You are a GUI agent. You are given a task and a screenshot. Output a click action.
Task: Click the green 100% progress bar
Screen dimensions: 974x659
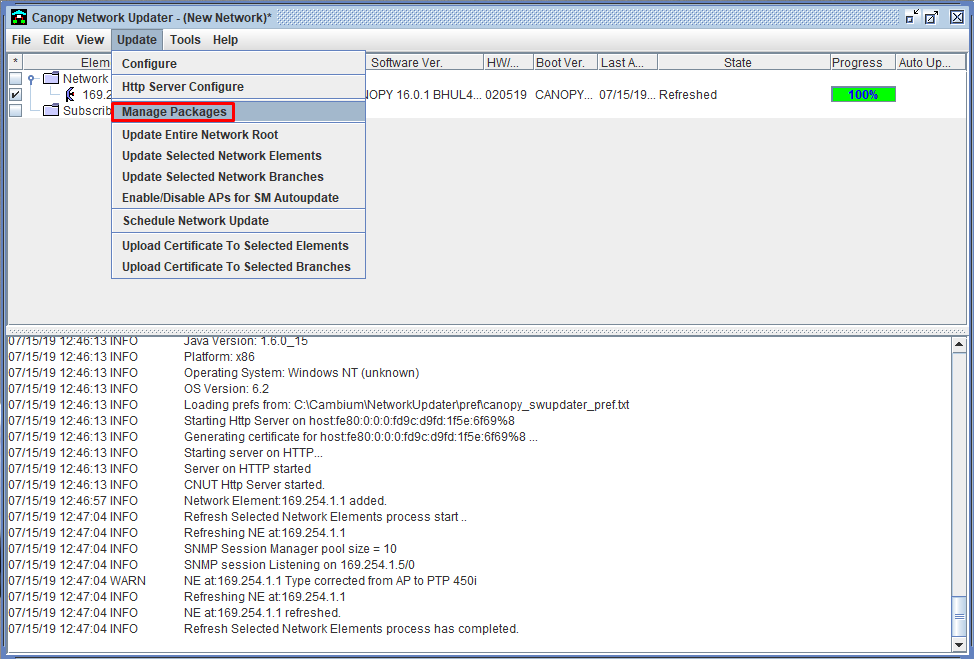tap(863, 94)
